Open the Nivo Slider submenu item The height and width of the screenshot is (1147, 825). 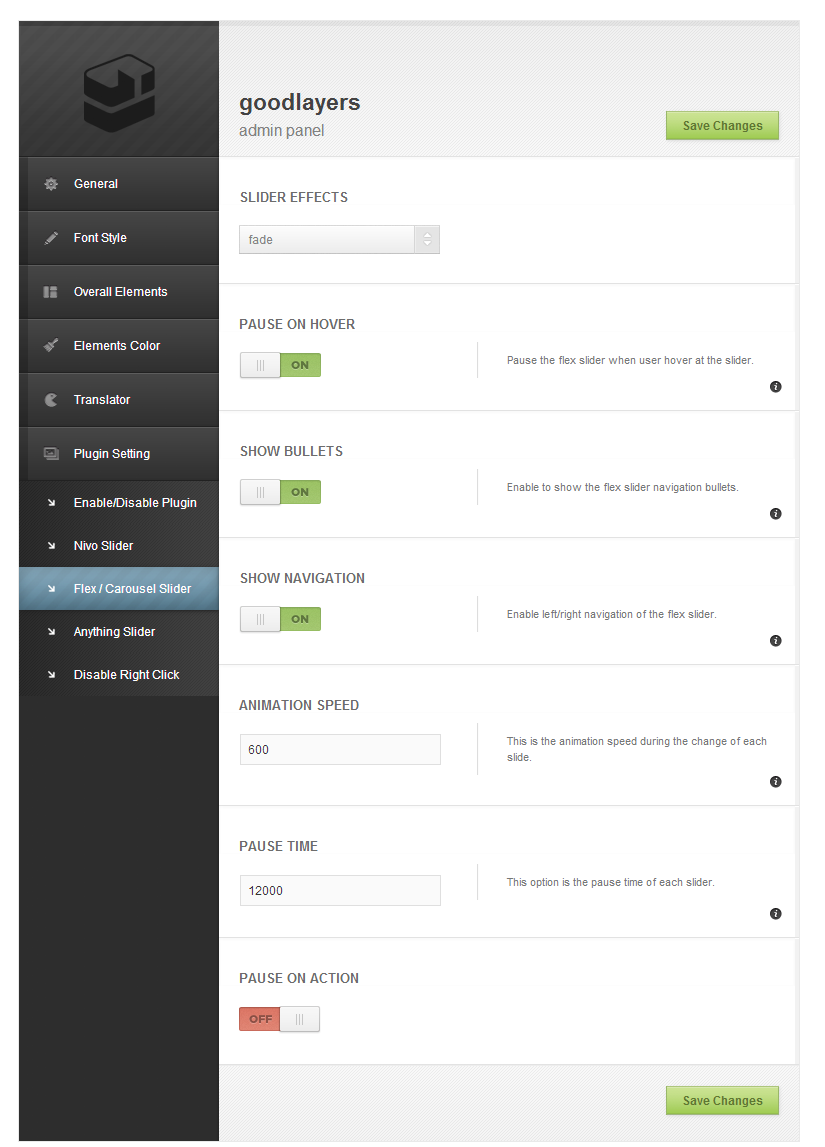[x=103, y=546]
